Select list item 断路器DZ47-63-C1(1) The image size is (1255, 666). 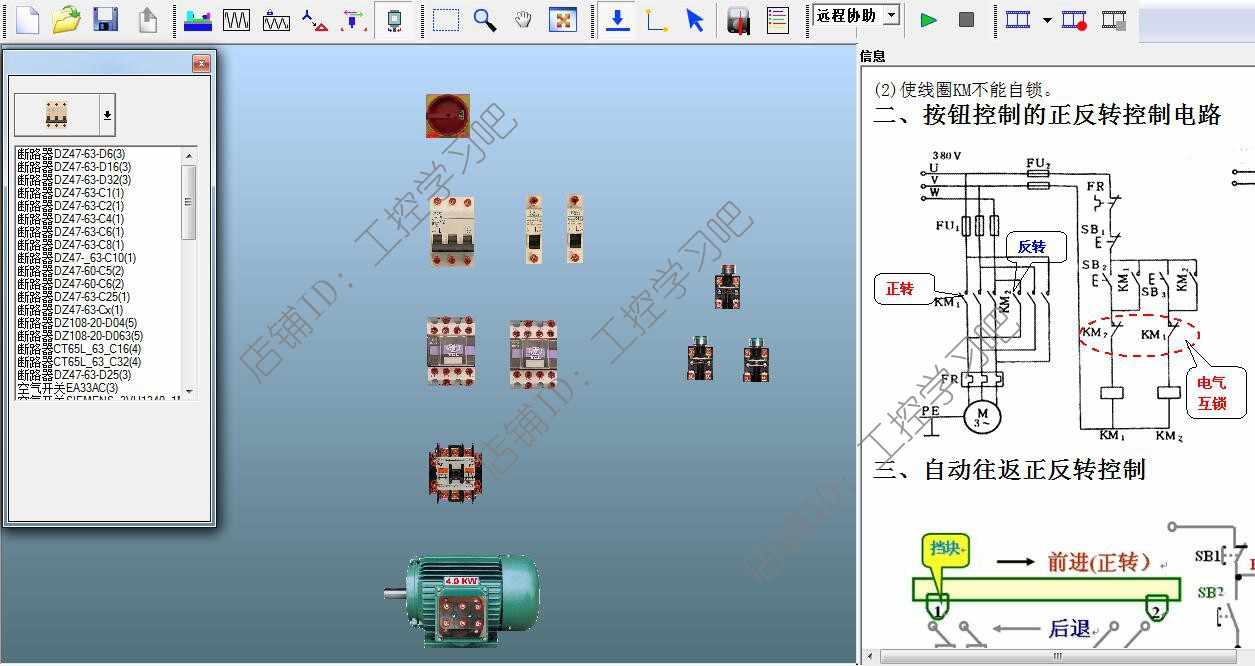tap(71, 192)
